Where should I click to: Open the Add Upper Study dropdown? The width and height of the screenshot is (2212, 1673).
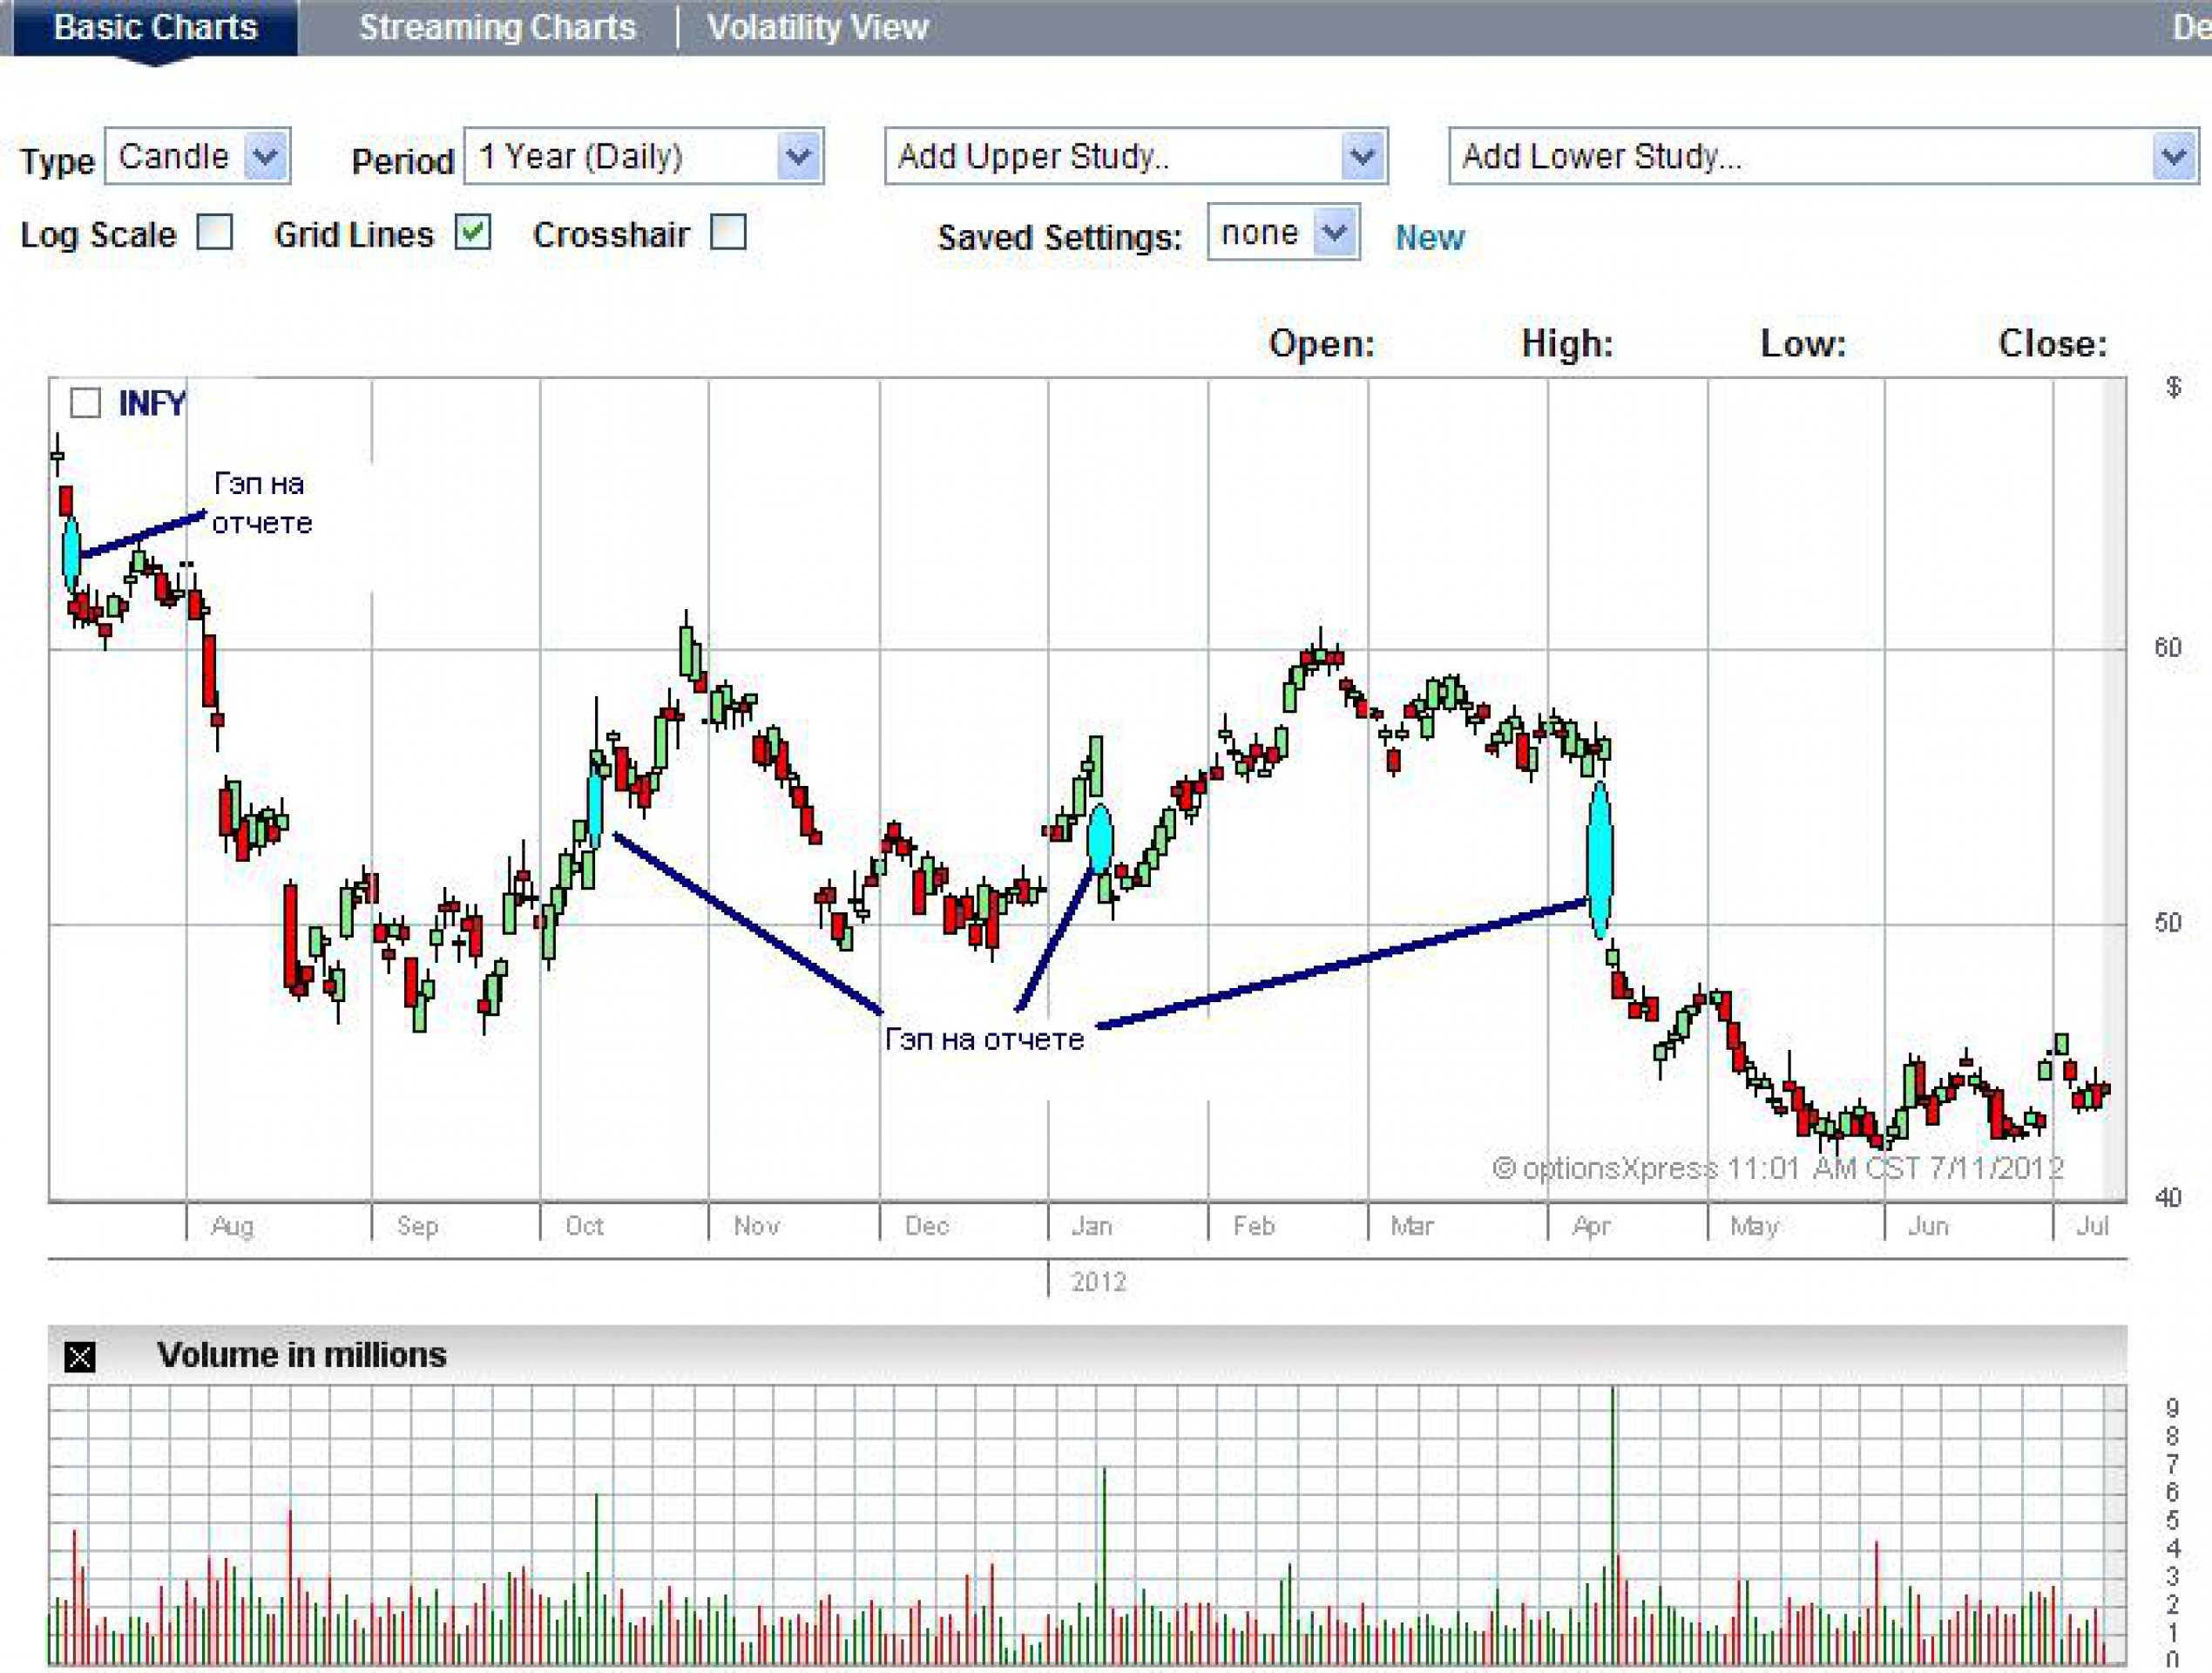coord(1362,156)
